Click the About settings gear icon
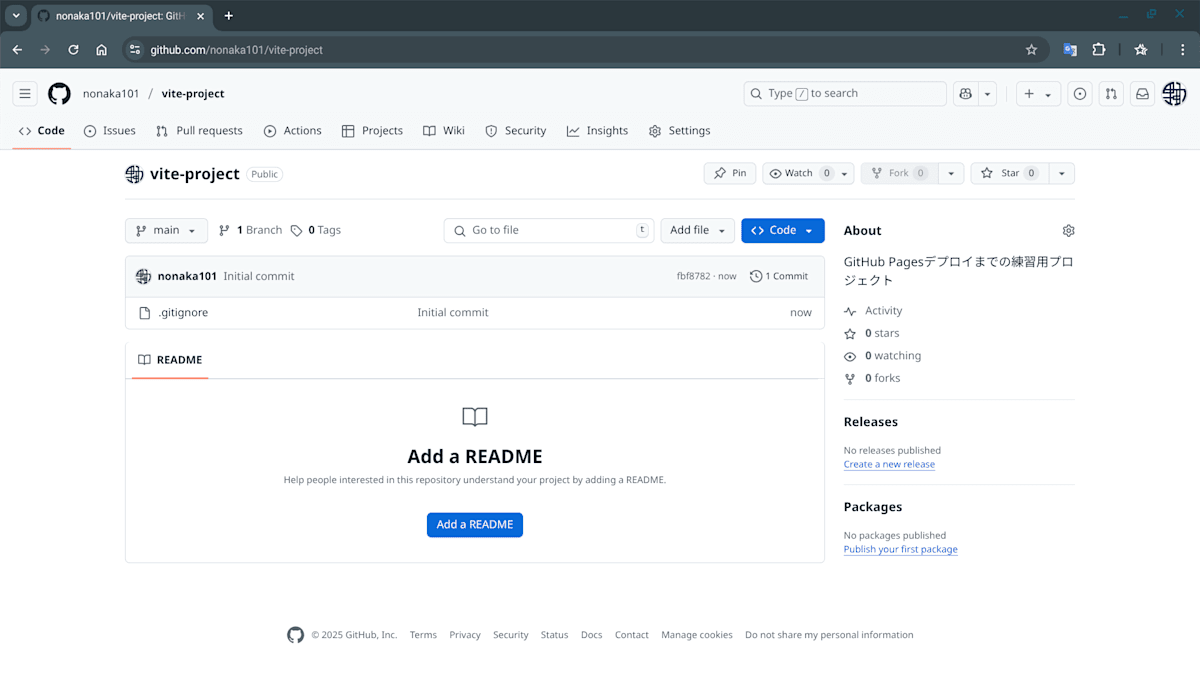 pyautogui.click(x=1068, y=231)
